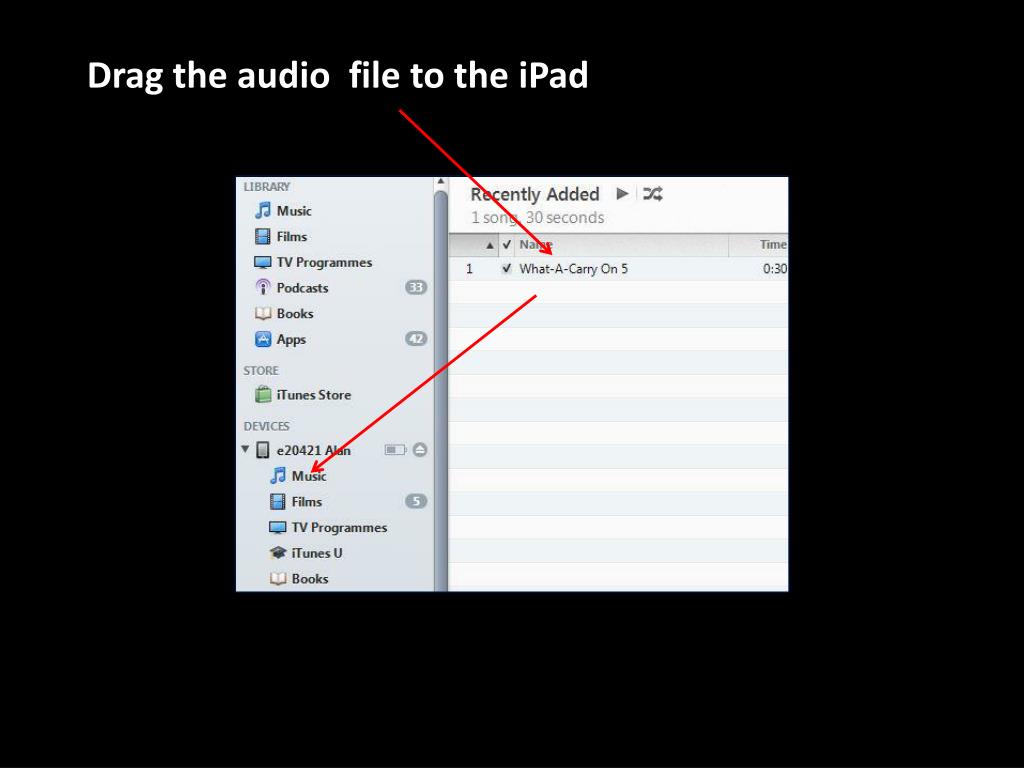This screenshot has height=768, width=1024.
Task: Open Films in the Library section
Action: [x=281, y=236]
